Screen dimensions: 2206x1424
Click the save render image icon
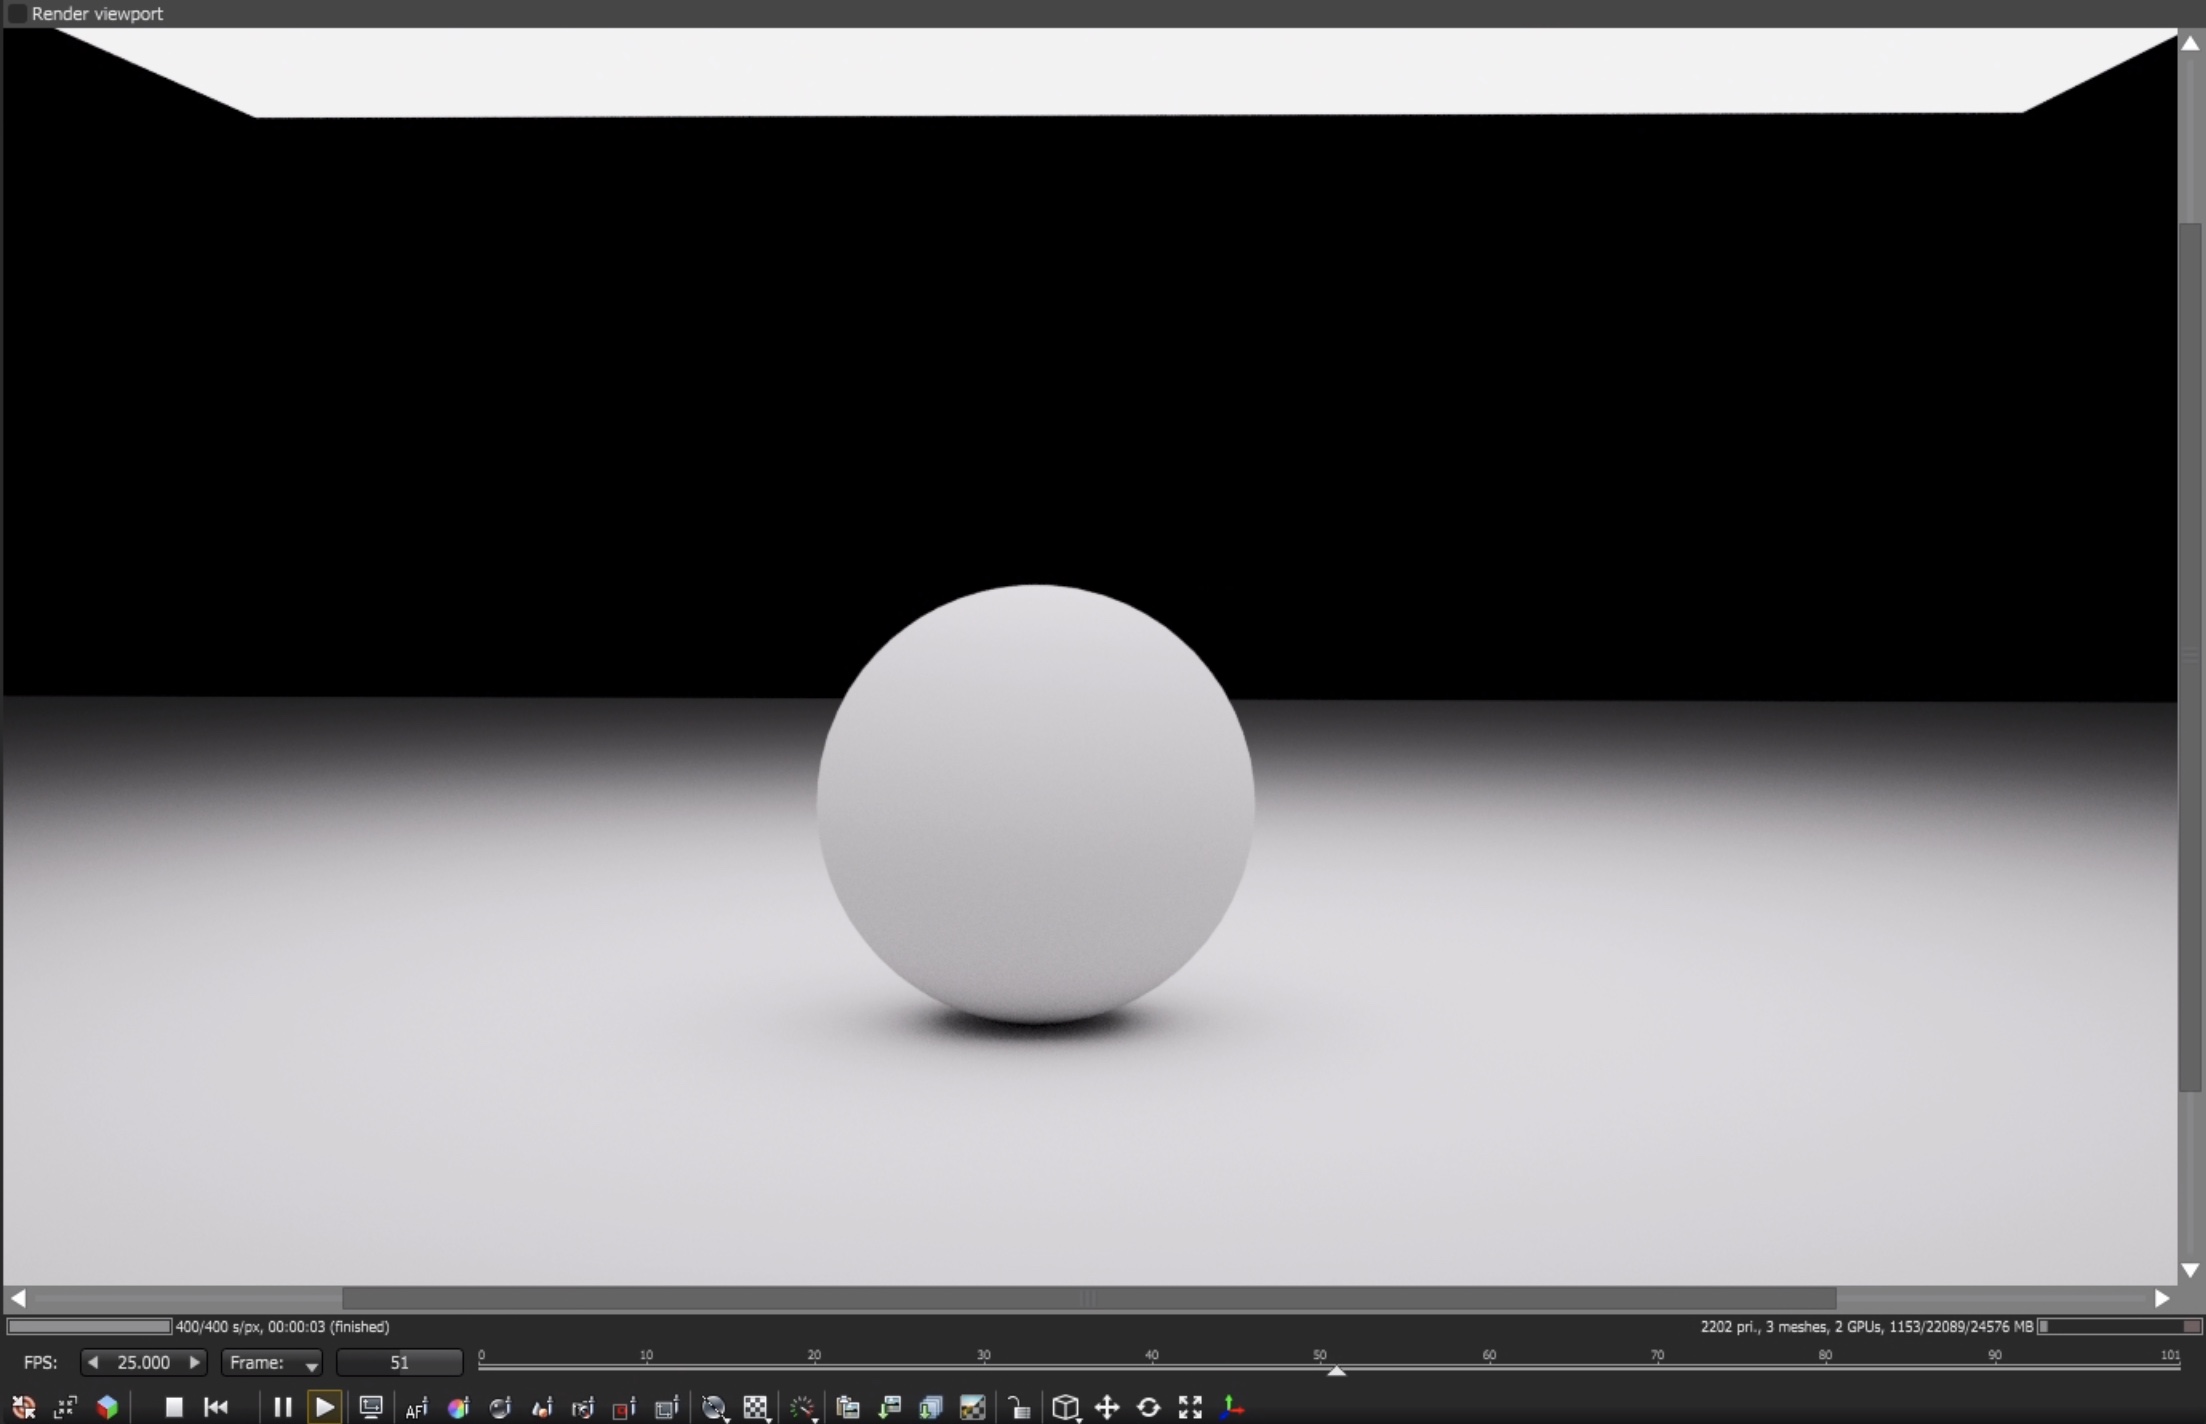(x=890, y=1408)
